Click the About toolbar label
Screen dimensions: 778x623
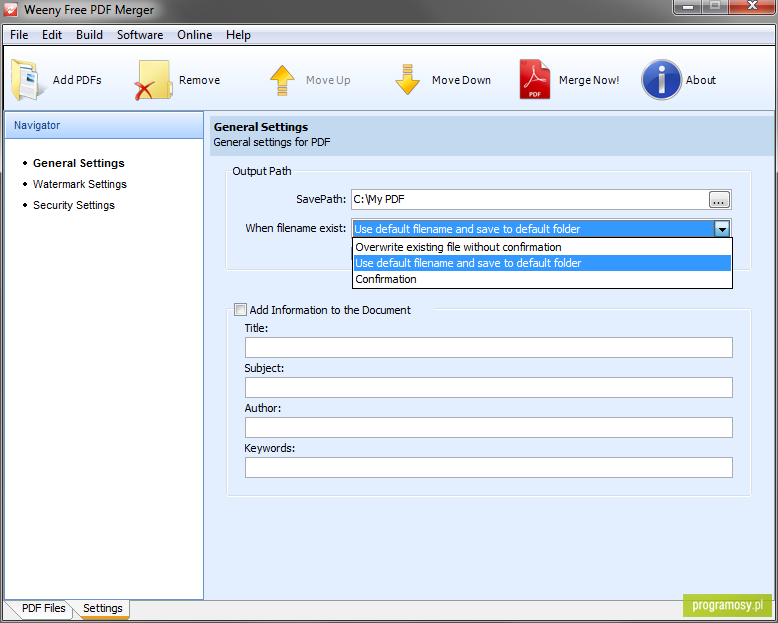701,80
